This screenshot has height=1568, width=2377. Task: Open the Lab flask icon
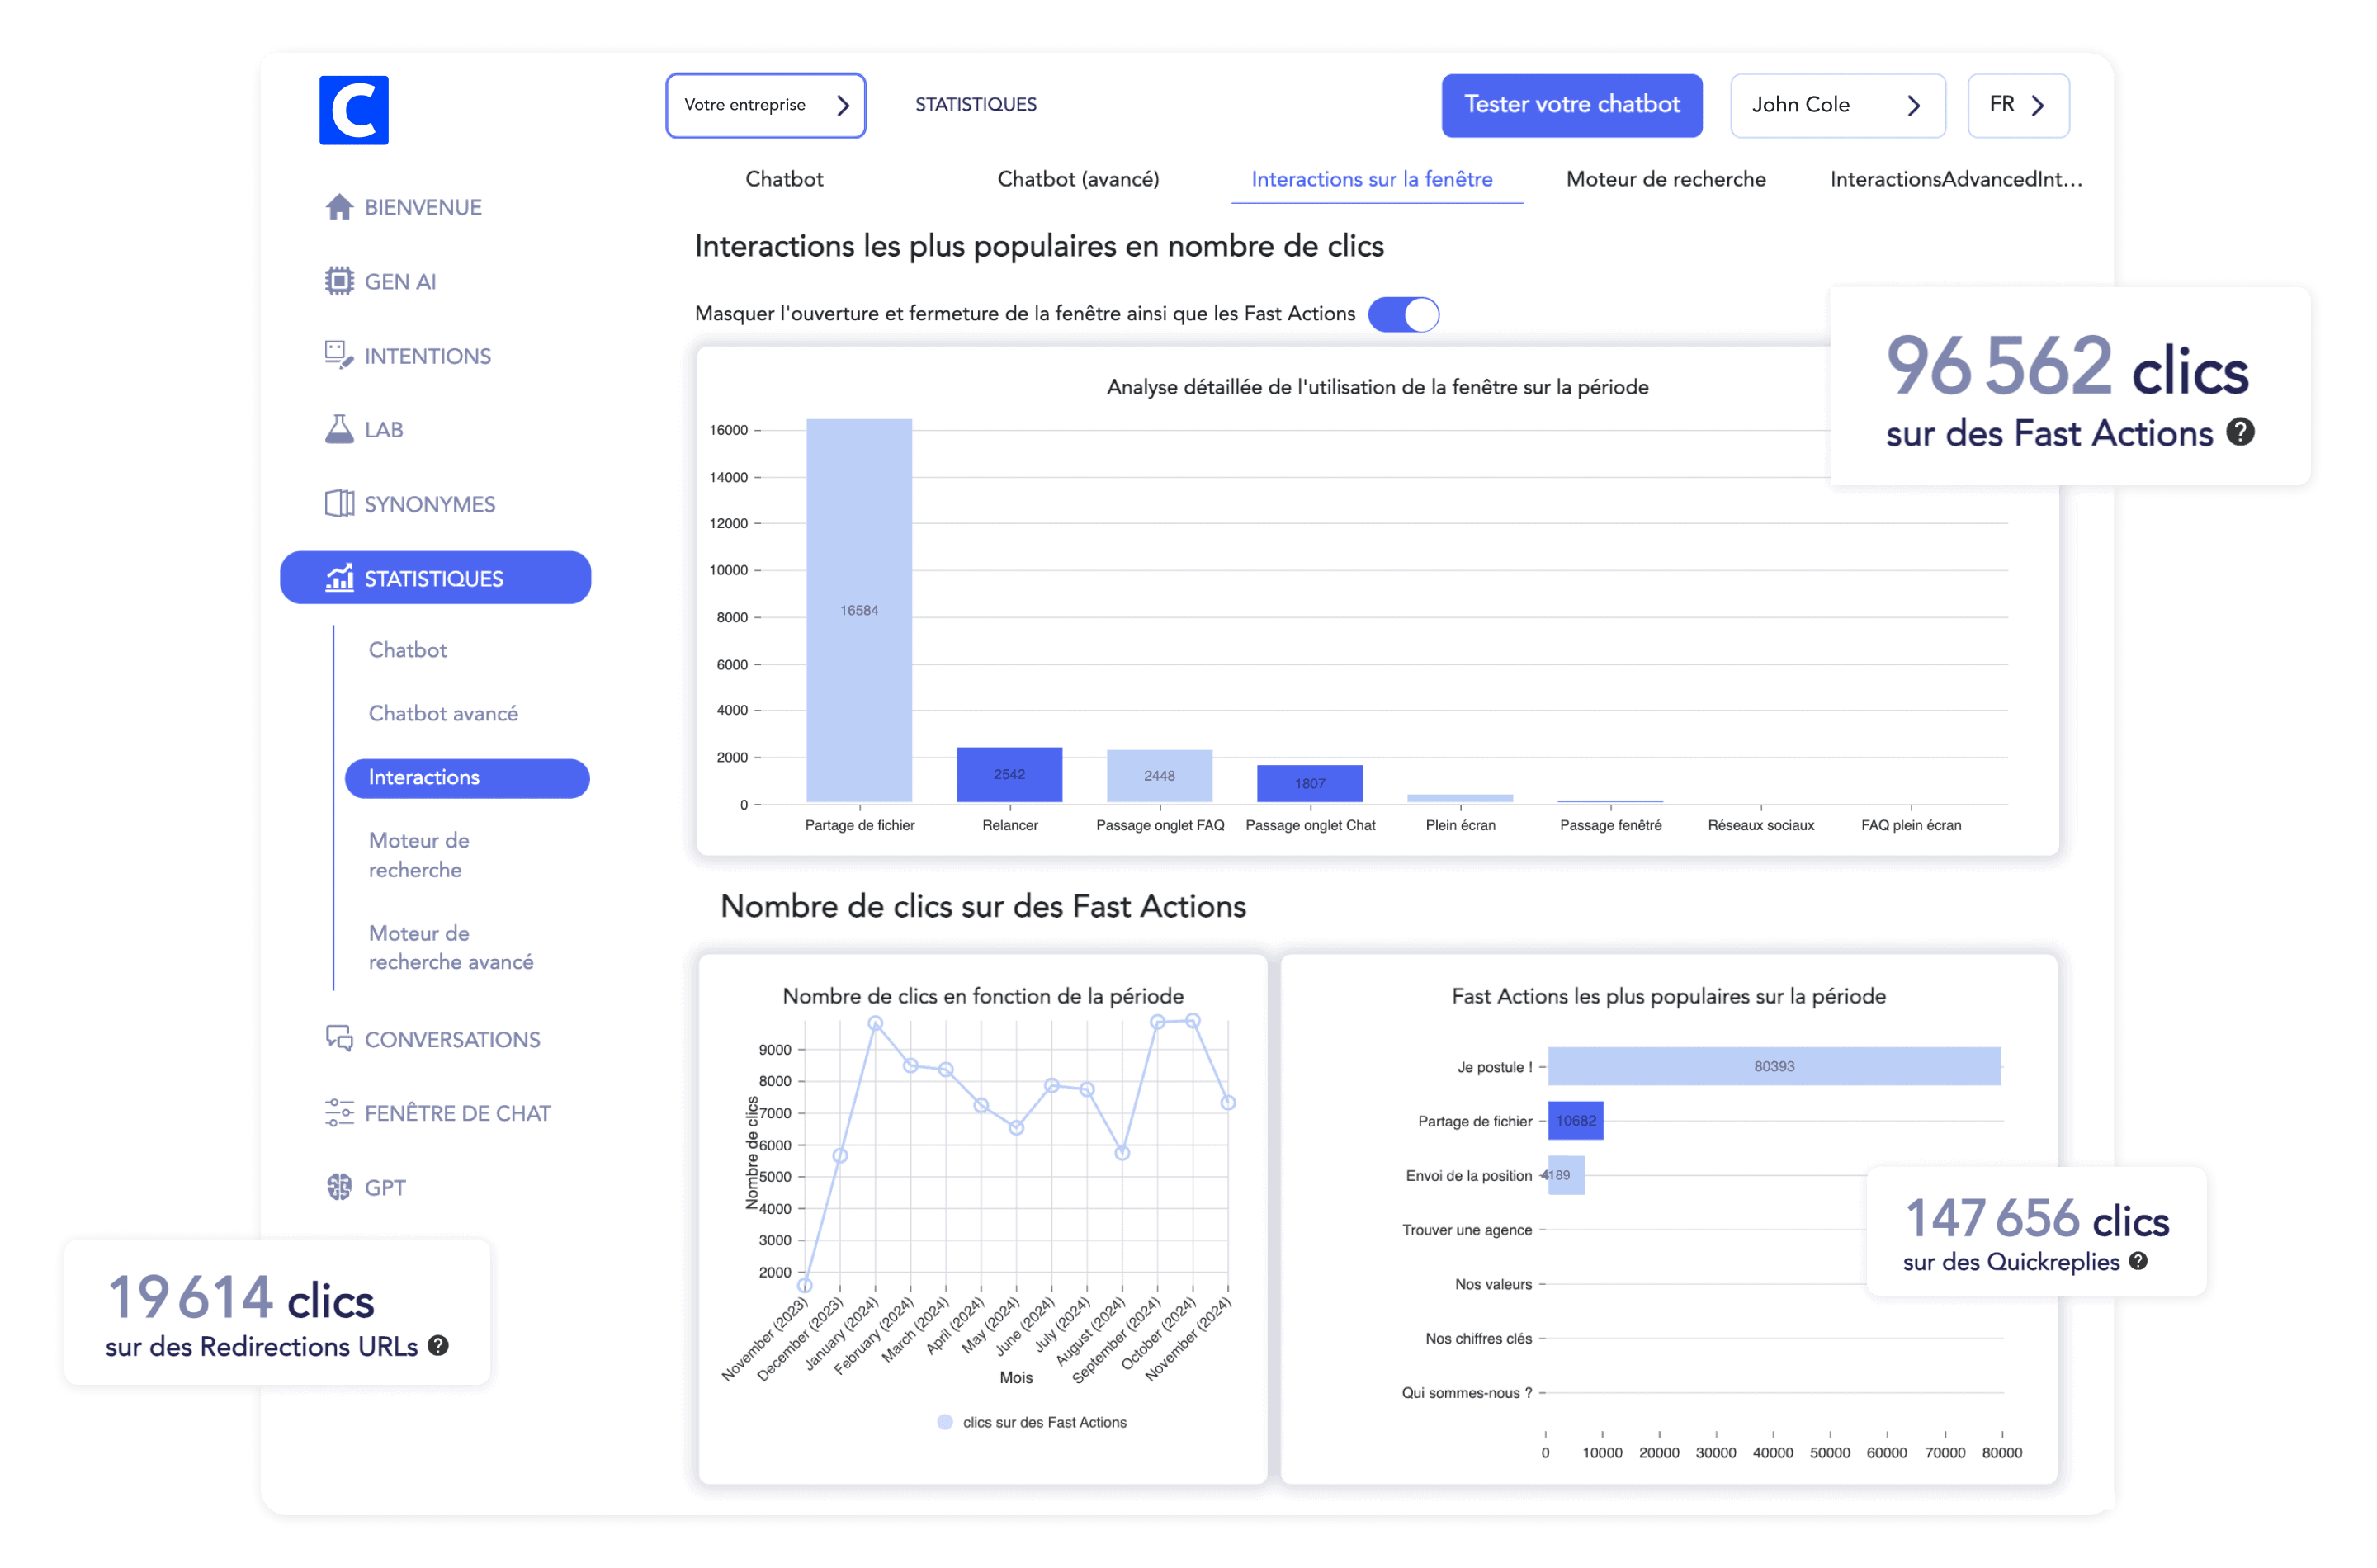click(339, 429)
